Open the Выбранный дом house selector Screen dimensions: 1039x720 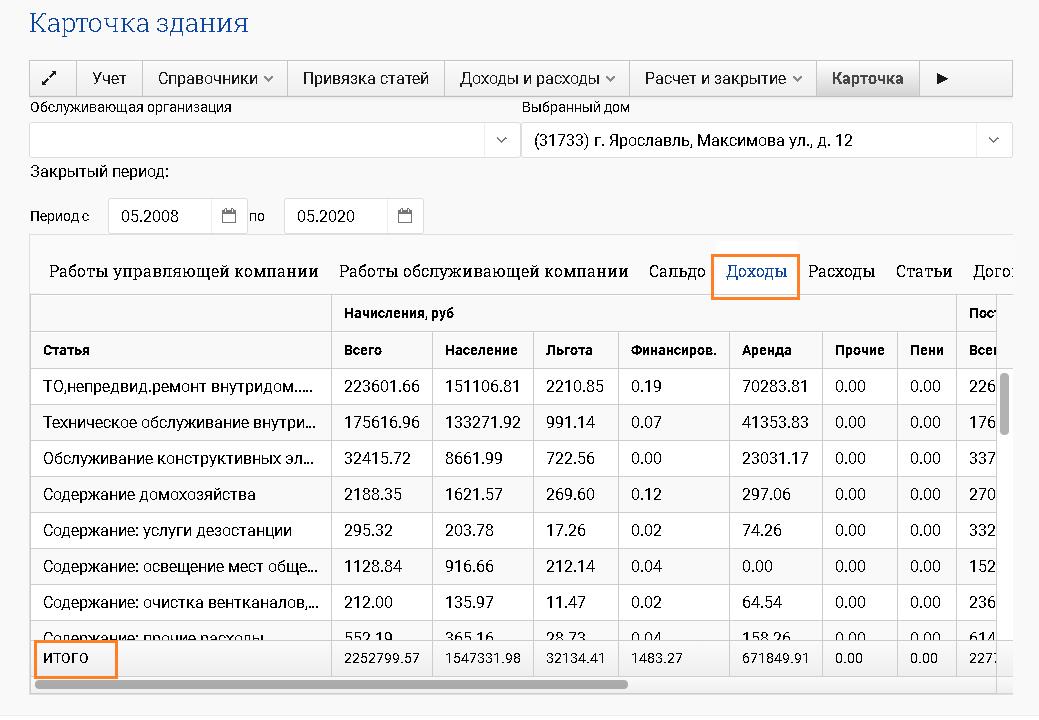point(993,140)
